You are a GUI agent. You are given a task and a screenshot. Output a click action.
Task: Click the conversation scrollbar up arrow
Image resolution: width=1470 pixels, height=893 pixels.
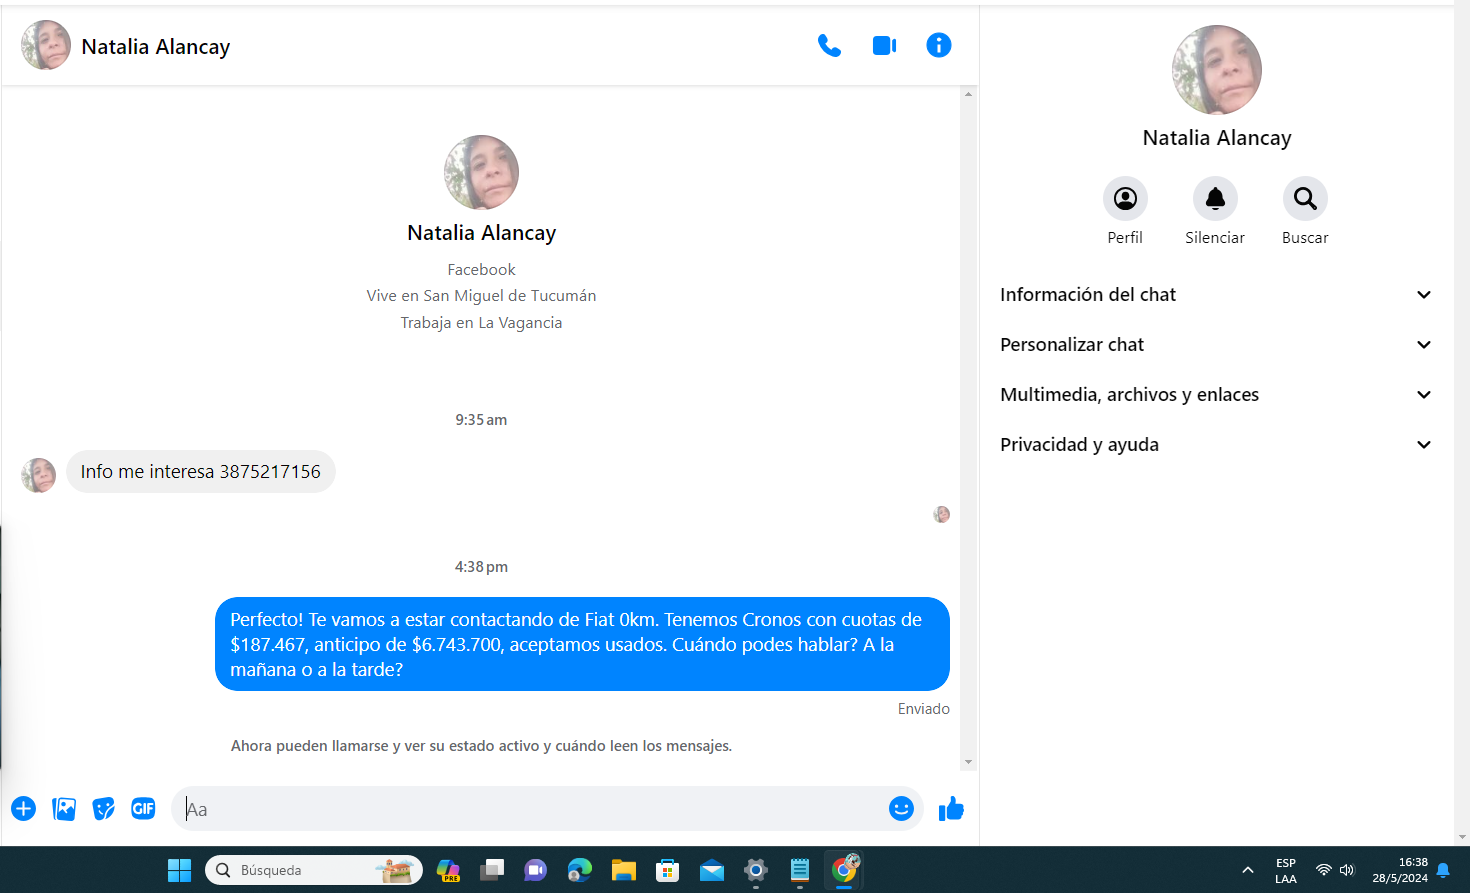[968, 94]
